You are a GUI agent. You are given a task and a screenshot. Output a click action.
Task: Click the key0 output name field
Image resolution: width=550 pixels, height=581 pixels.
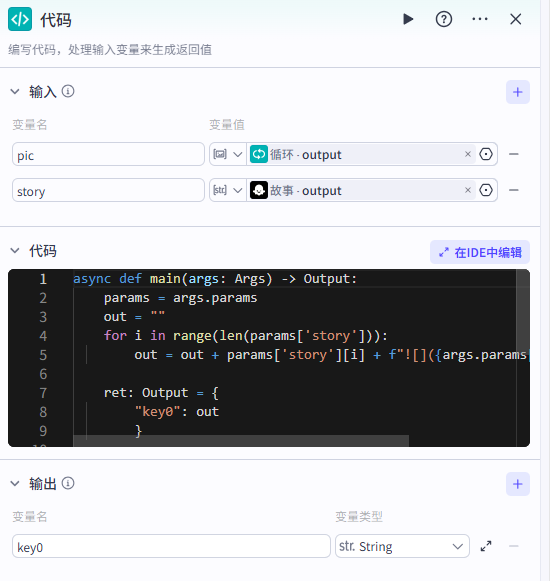pyautogui.click(x=171, y=546)
